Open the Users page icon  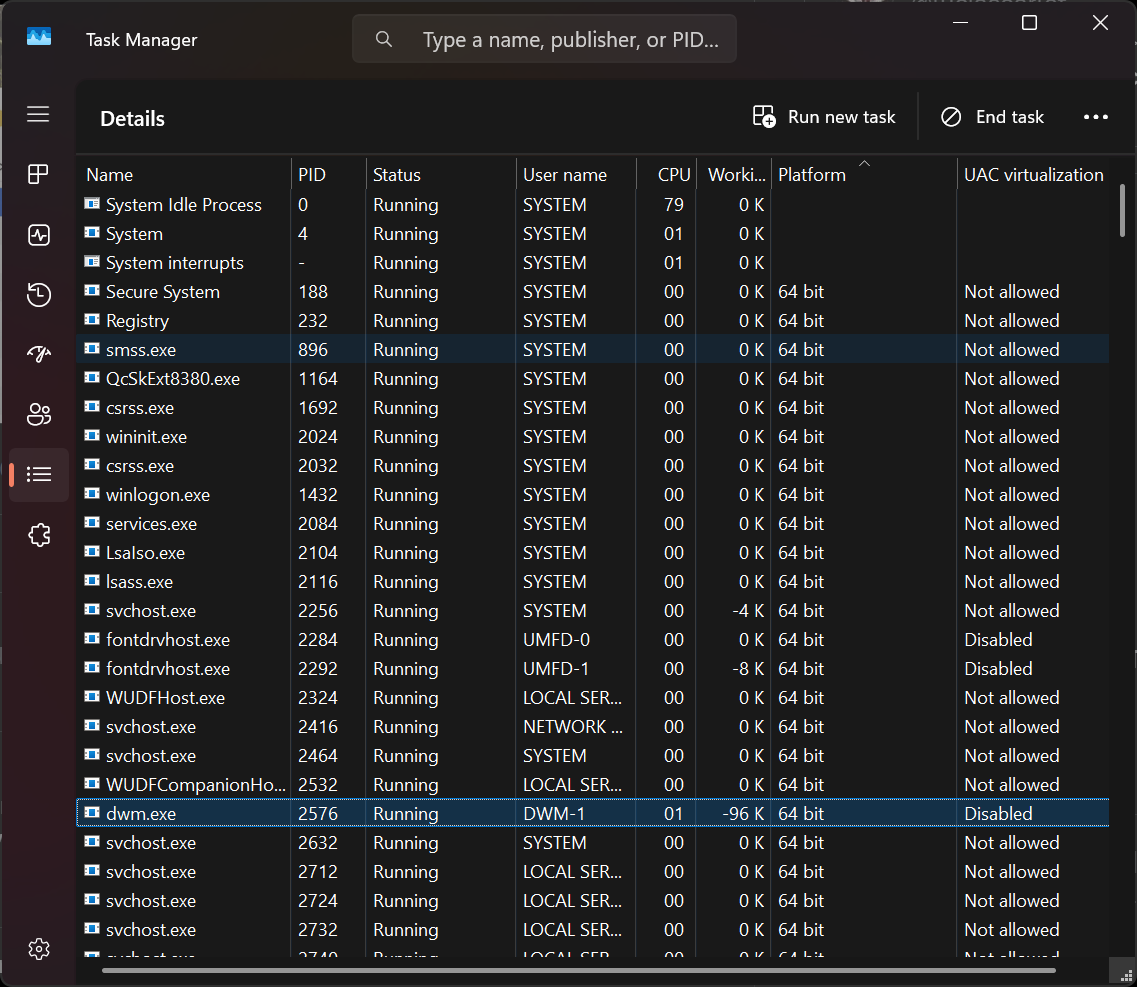click(38, 414)
